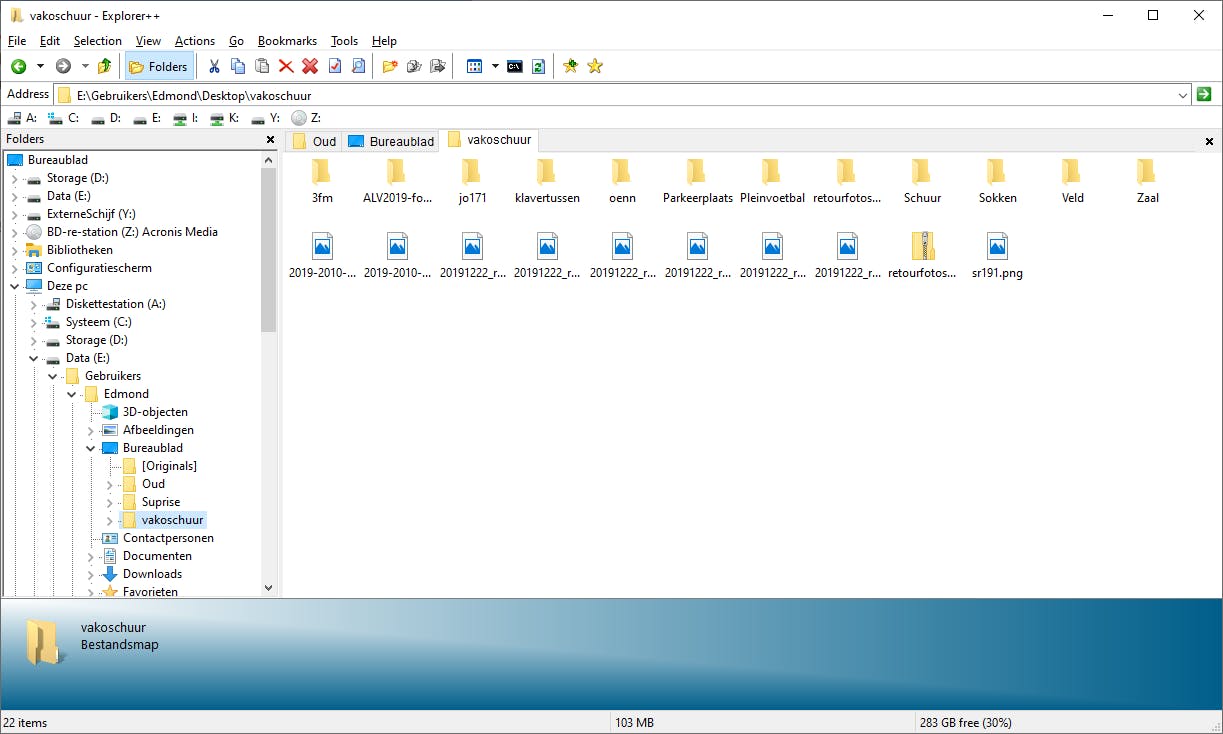The image size is (1223, 734).
Task: Create a new folder with the toolbar icon
Action: pyautogui.click(x=390, y=66)
